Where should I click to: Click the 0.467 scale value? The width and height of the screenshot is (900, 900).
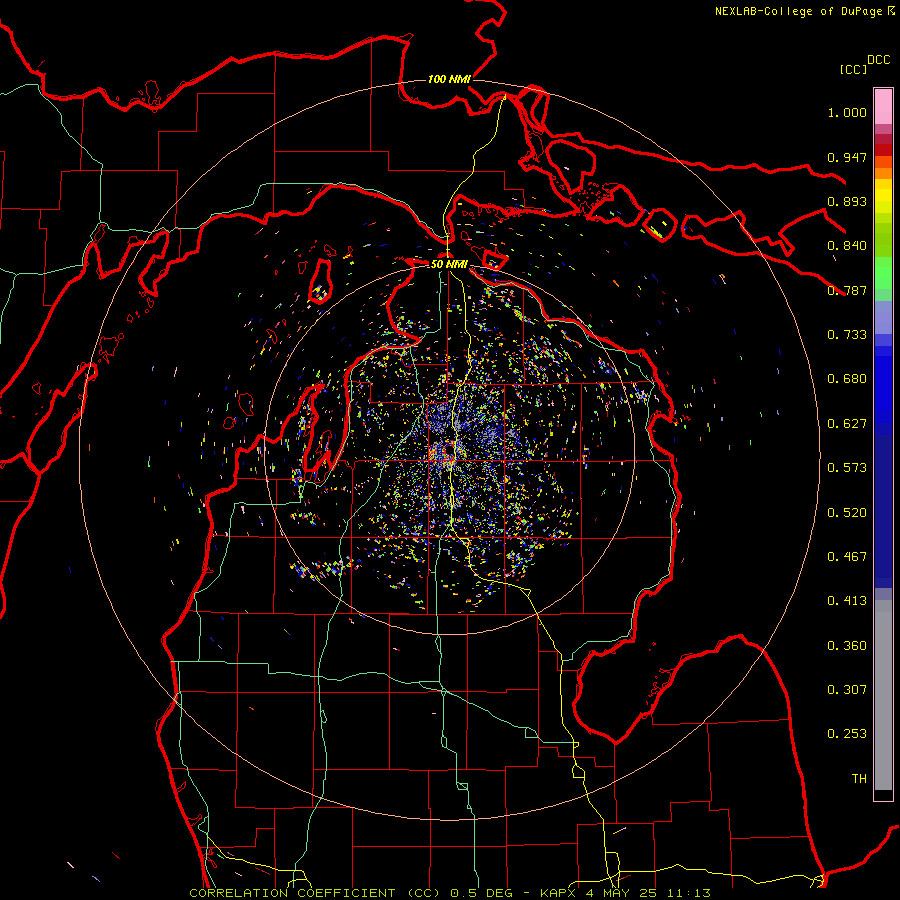pyautogui.click(x=847, y=557)
